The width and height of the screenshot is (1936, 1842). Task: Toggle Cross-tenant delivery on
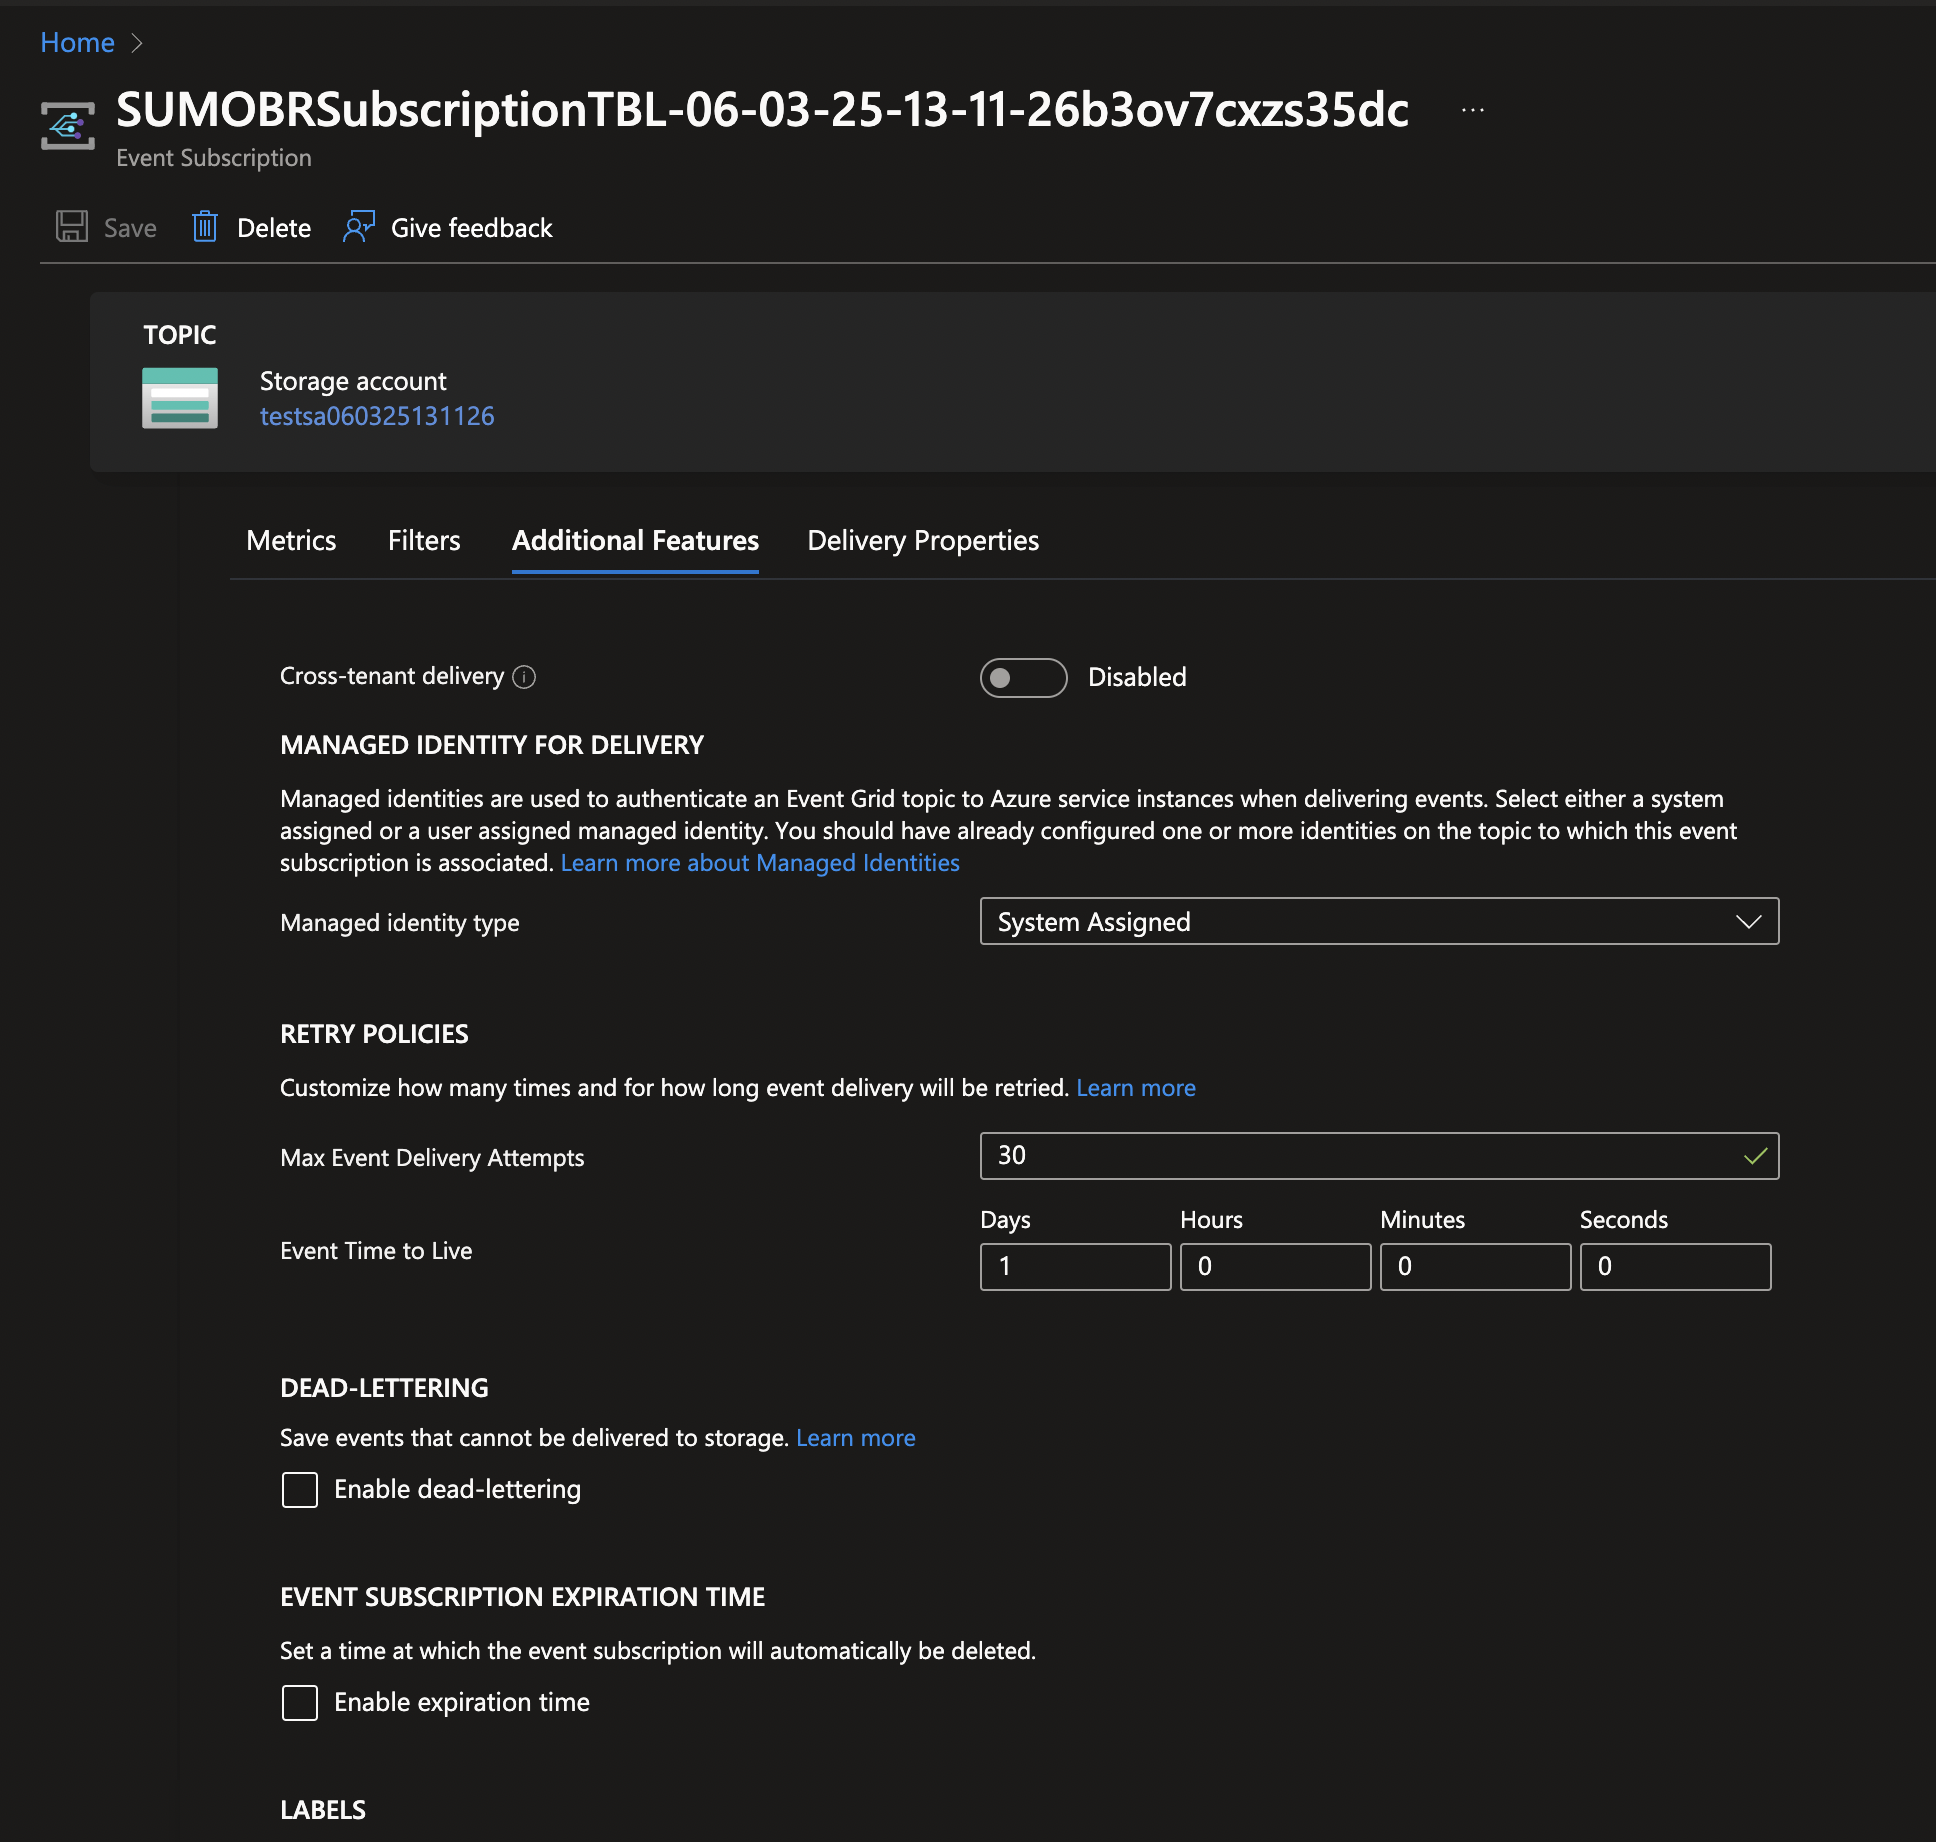tap(1023, 678)
